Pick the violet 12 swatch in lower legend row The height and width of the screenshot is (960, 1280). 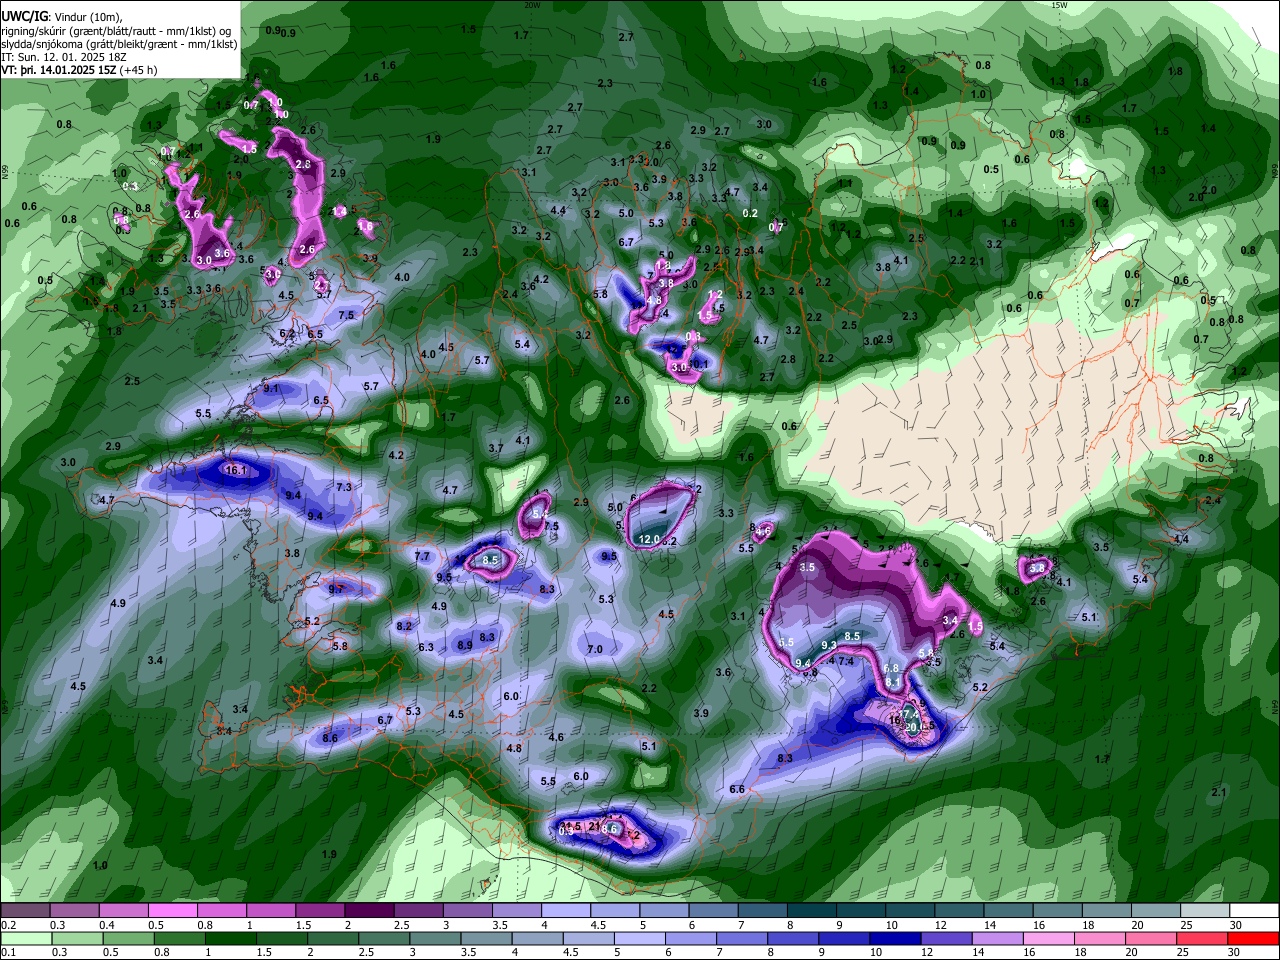[x=944, y=938]
